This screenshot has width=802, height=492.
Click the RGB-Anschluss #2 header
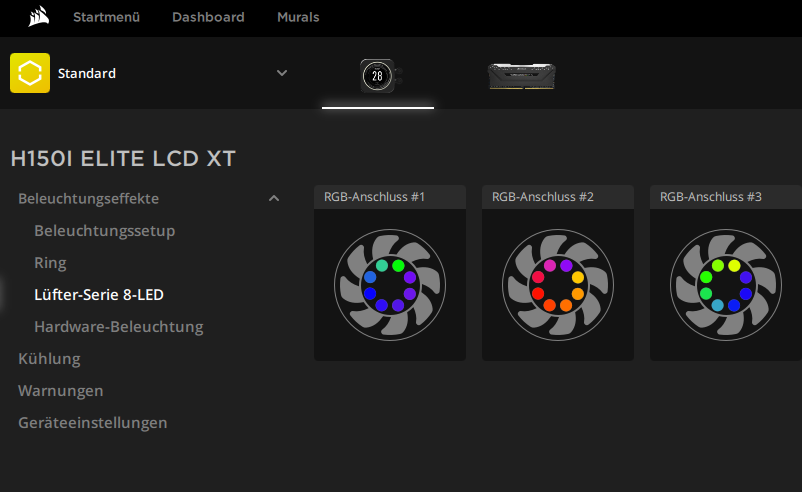(x=558, y=197)
